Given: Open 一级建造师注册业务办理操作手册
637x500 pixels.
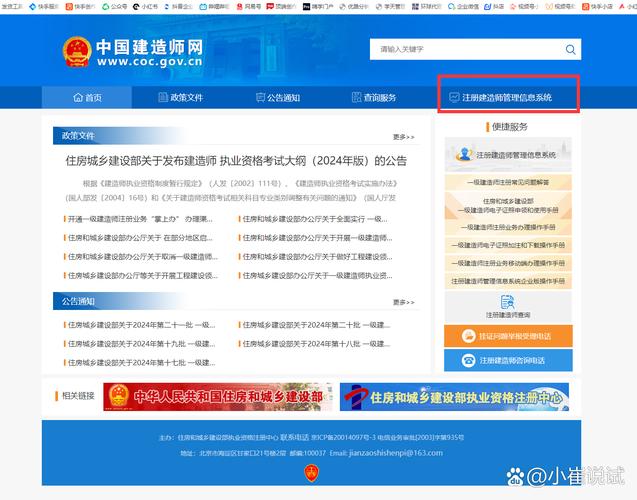Looking at the screenshot, I should tap(508, 227).
